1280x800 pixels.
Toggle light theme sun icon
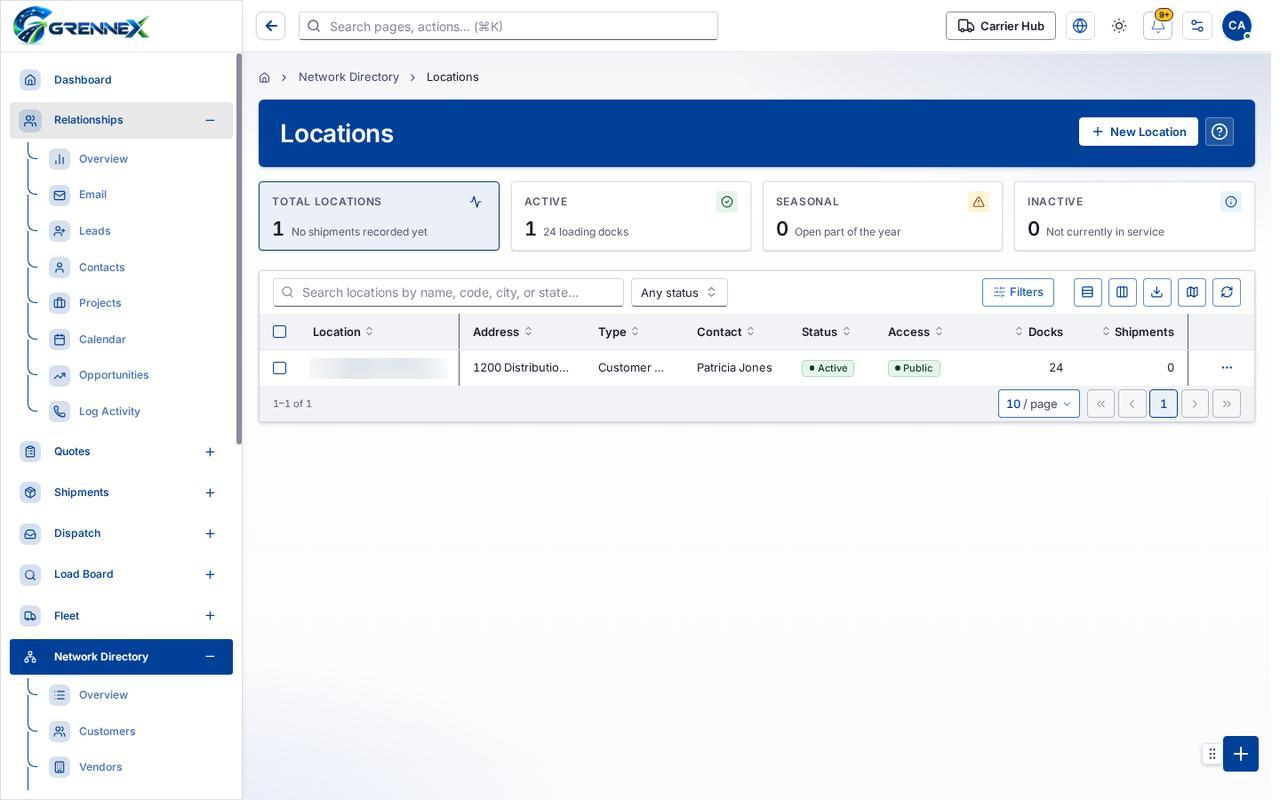point(1119,26)
